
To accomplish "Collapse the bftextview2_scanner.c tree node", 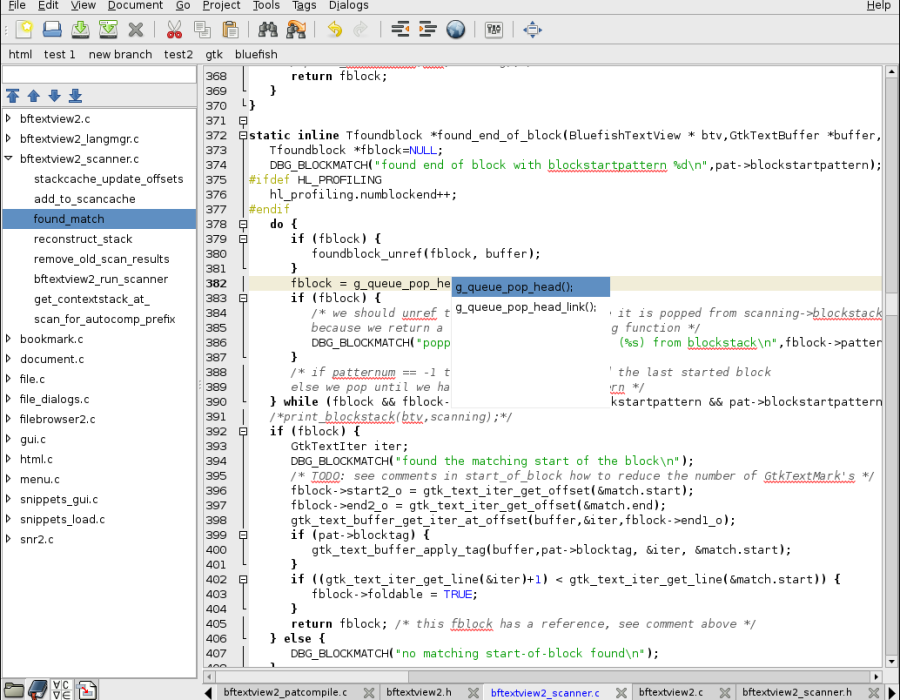I will [x=9, y=158].
